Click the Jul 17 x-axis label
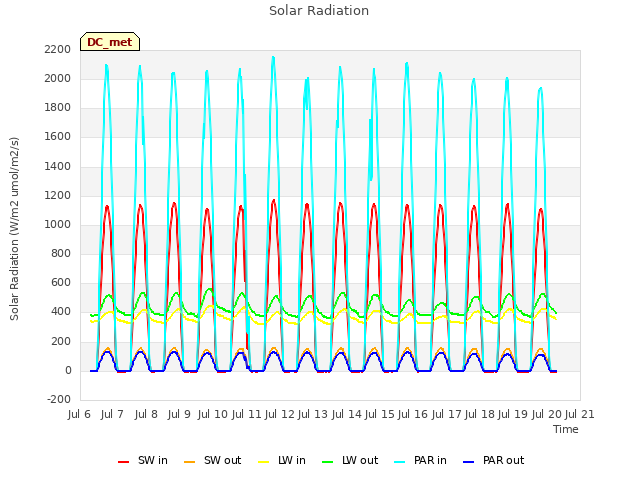The image size is (640, 480). click(x=446, y=414)
